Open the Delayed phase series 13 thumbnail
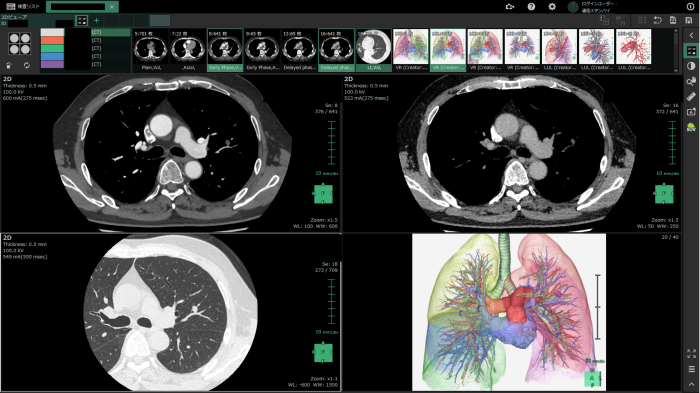 tap(299, 50)
